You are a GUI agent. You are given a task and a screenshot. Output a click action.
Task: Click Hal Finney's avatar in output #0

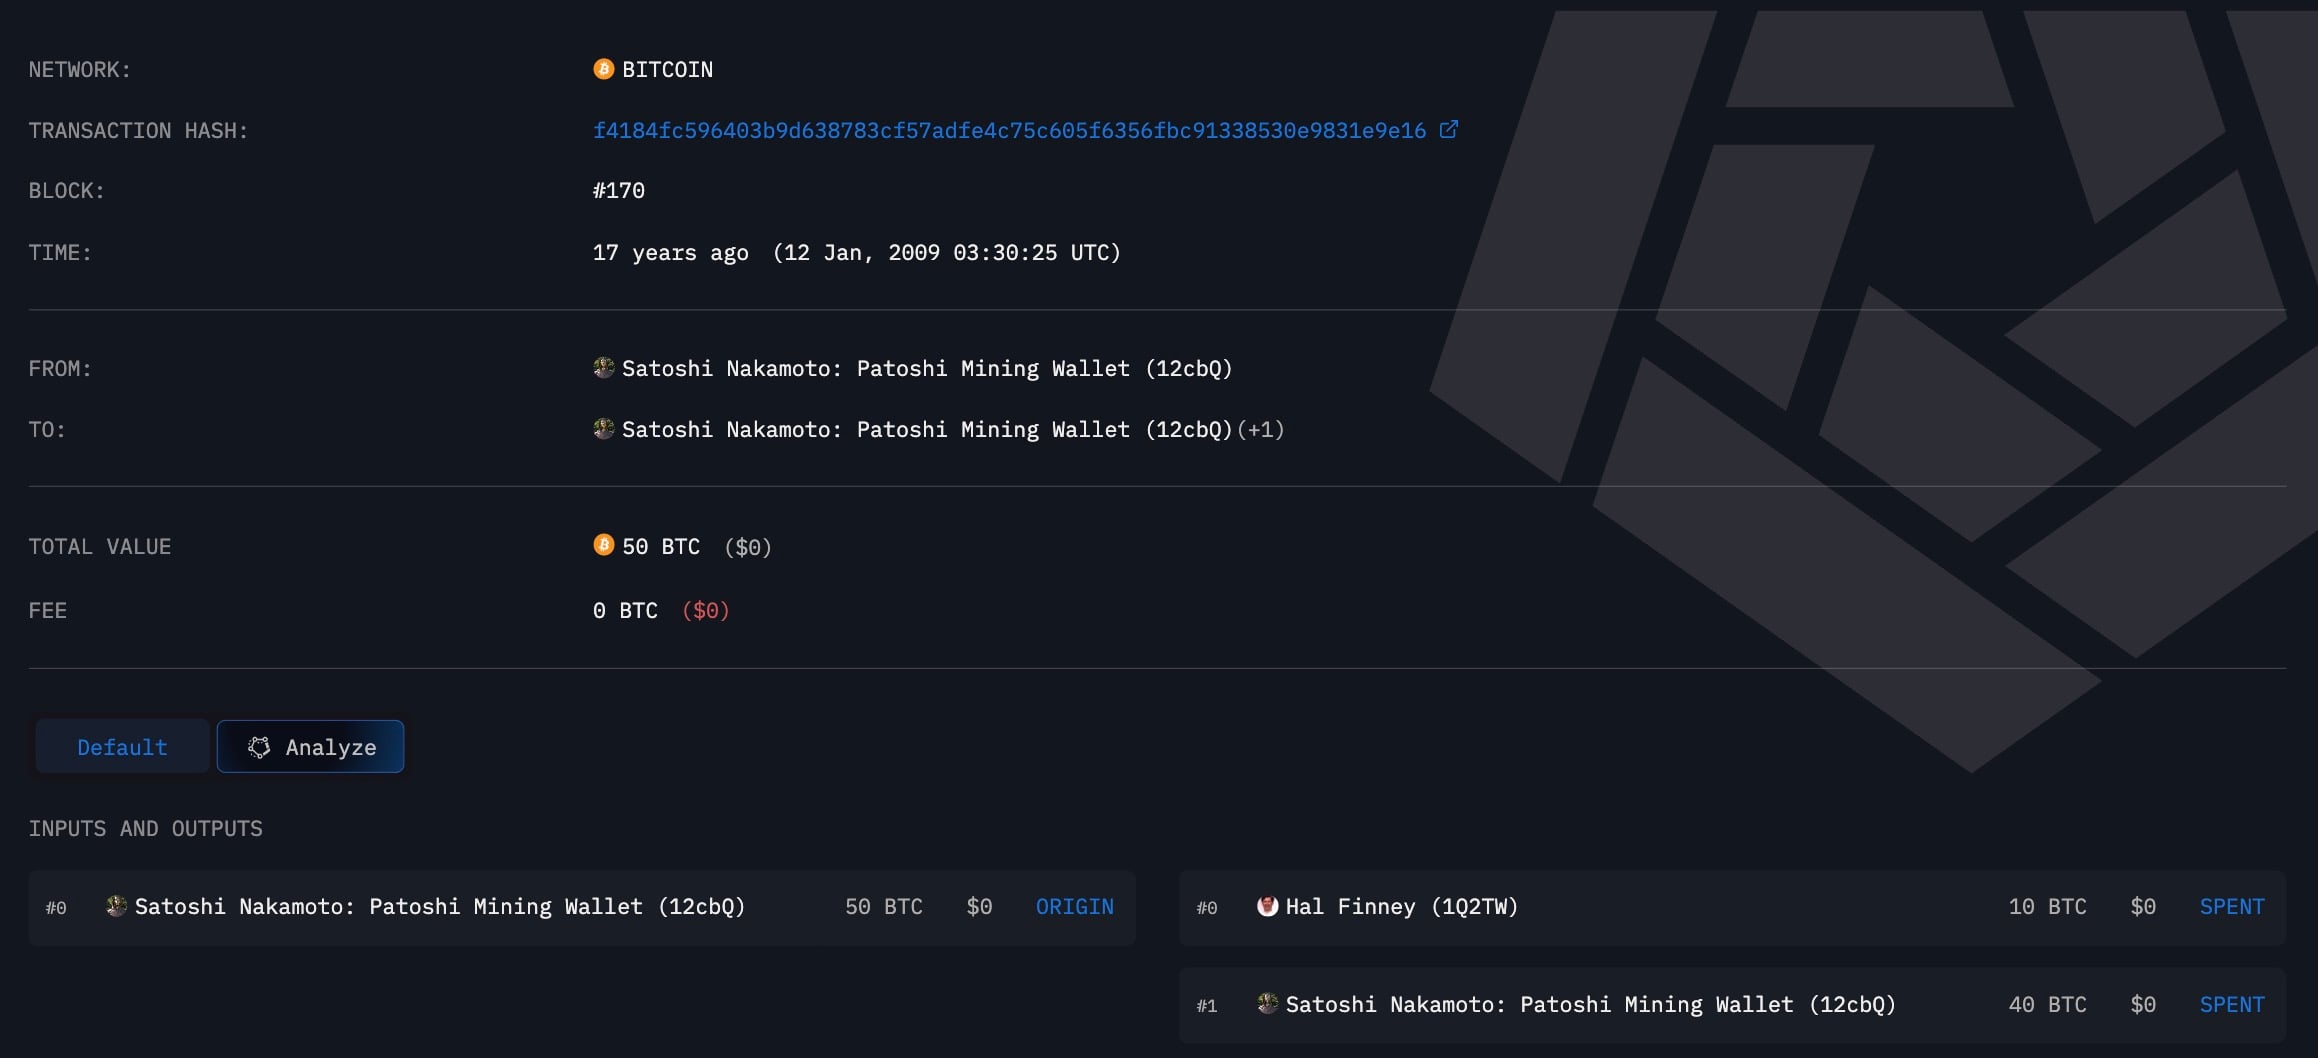pos(1267,906)
